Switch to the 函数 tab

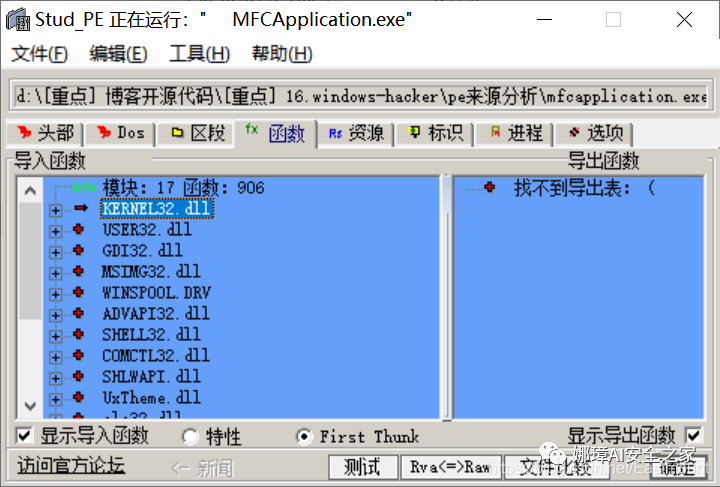[x=276, y=134]
